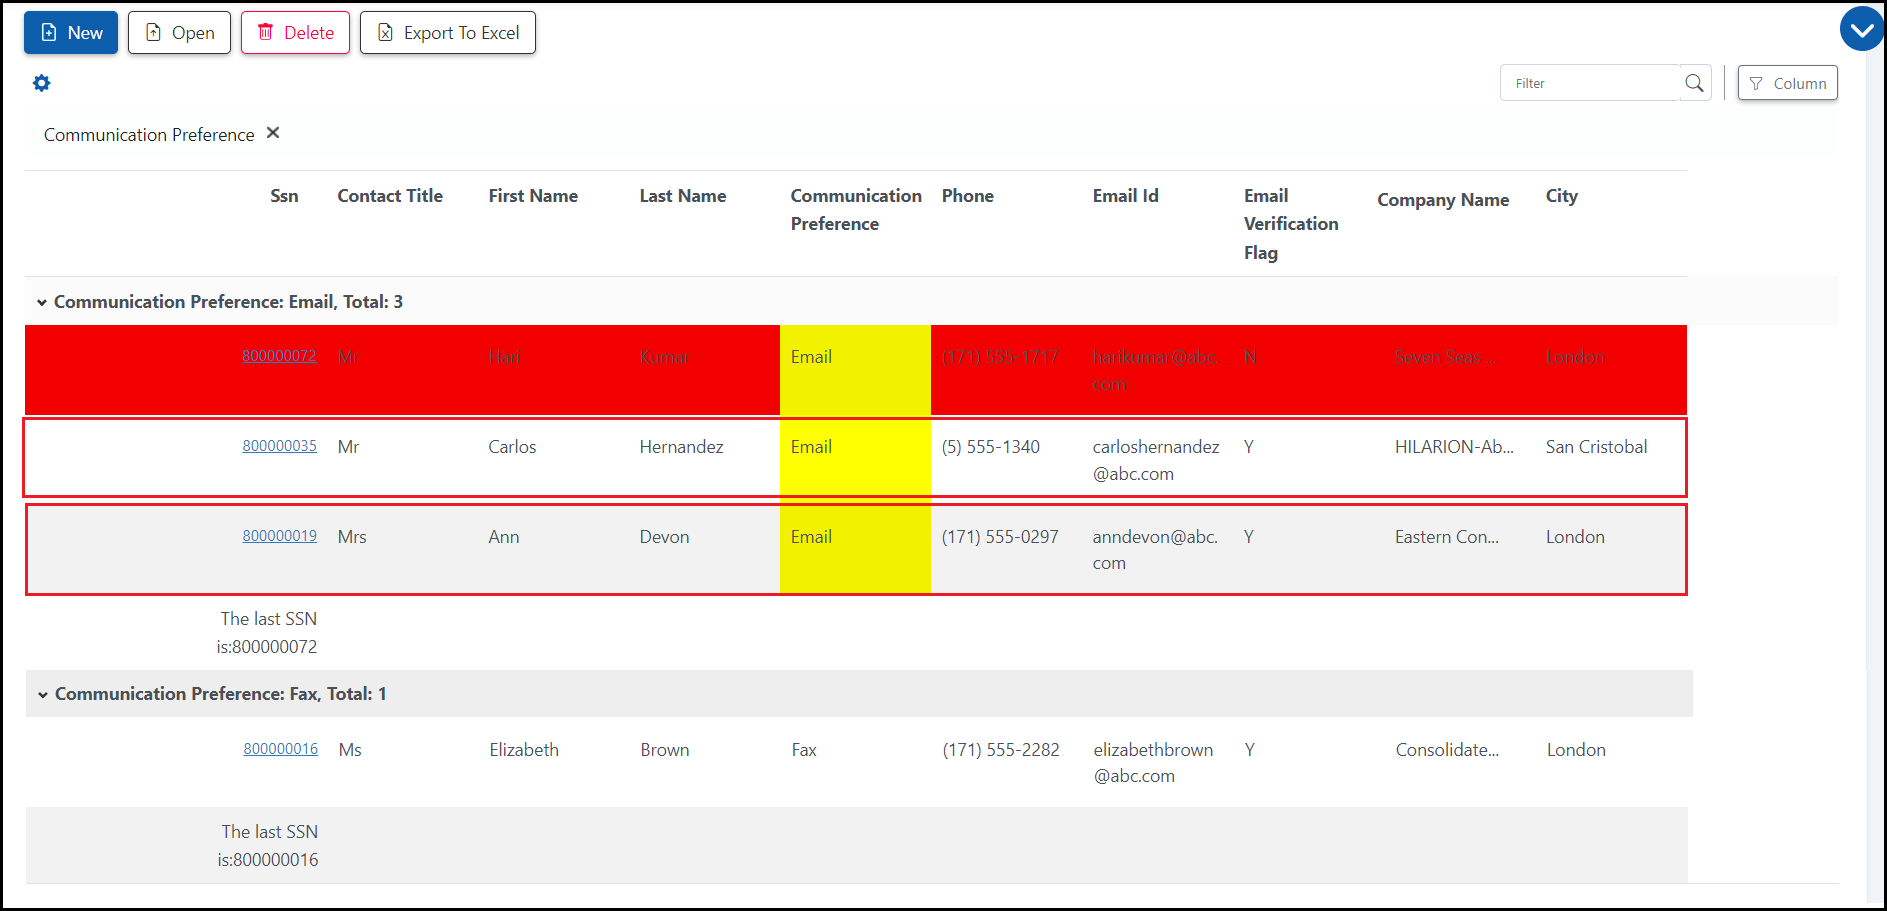Select the last name cell Kumar

coord(665,357)
